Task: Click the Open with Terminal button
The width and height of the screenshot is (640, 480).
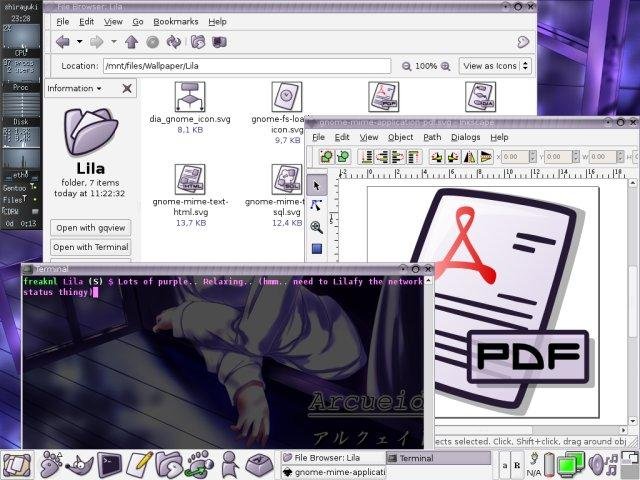Action: [91, 247]
